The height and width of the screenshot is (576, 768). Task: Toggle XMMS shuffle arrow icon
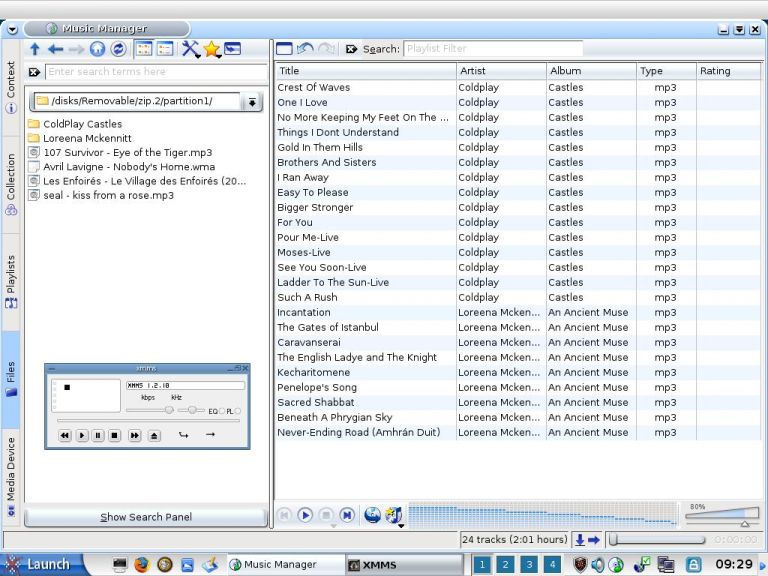tap(184, 434)
